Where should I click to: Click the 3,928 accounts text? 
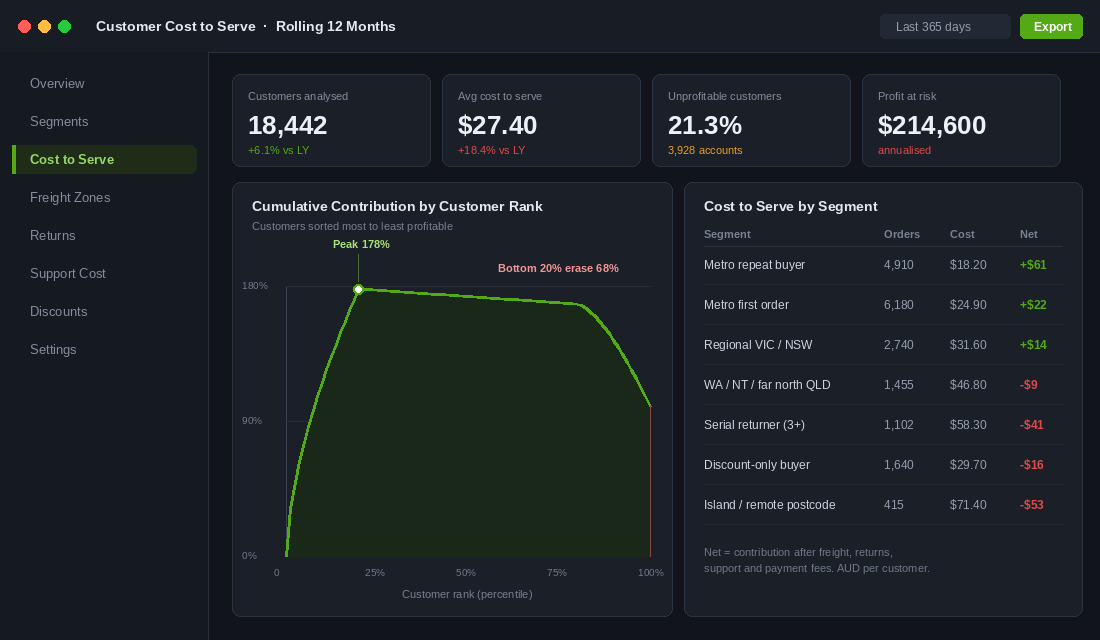tap(705, 150)
